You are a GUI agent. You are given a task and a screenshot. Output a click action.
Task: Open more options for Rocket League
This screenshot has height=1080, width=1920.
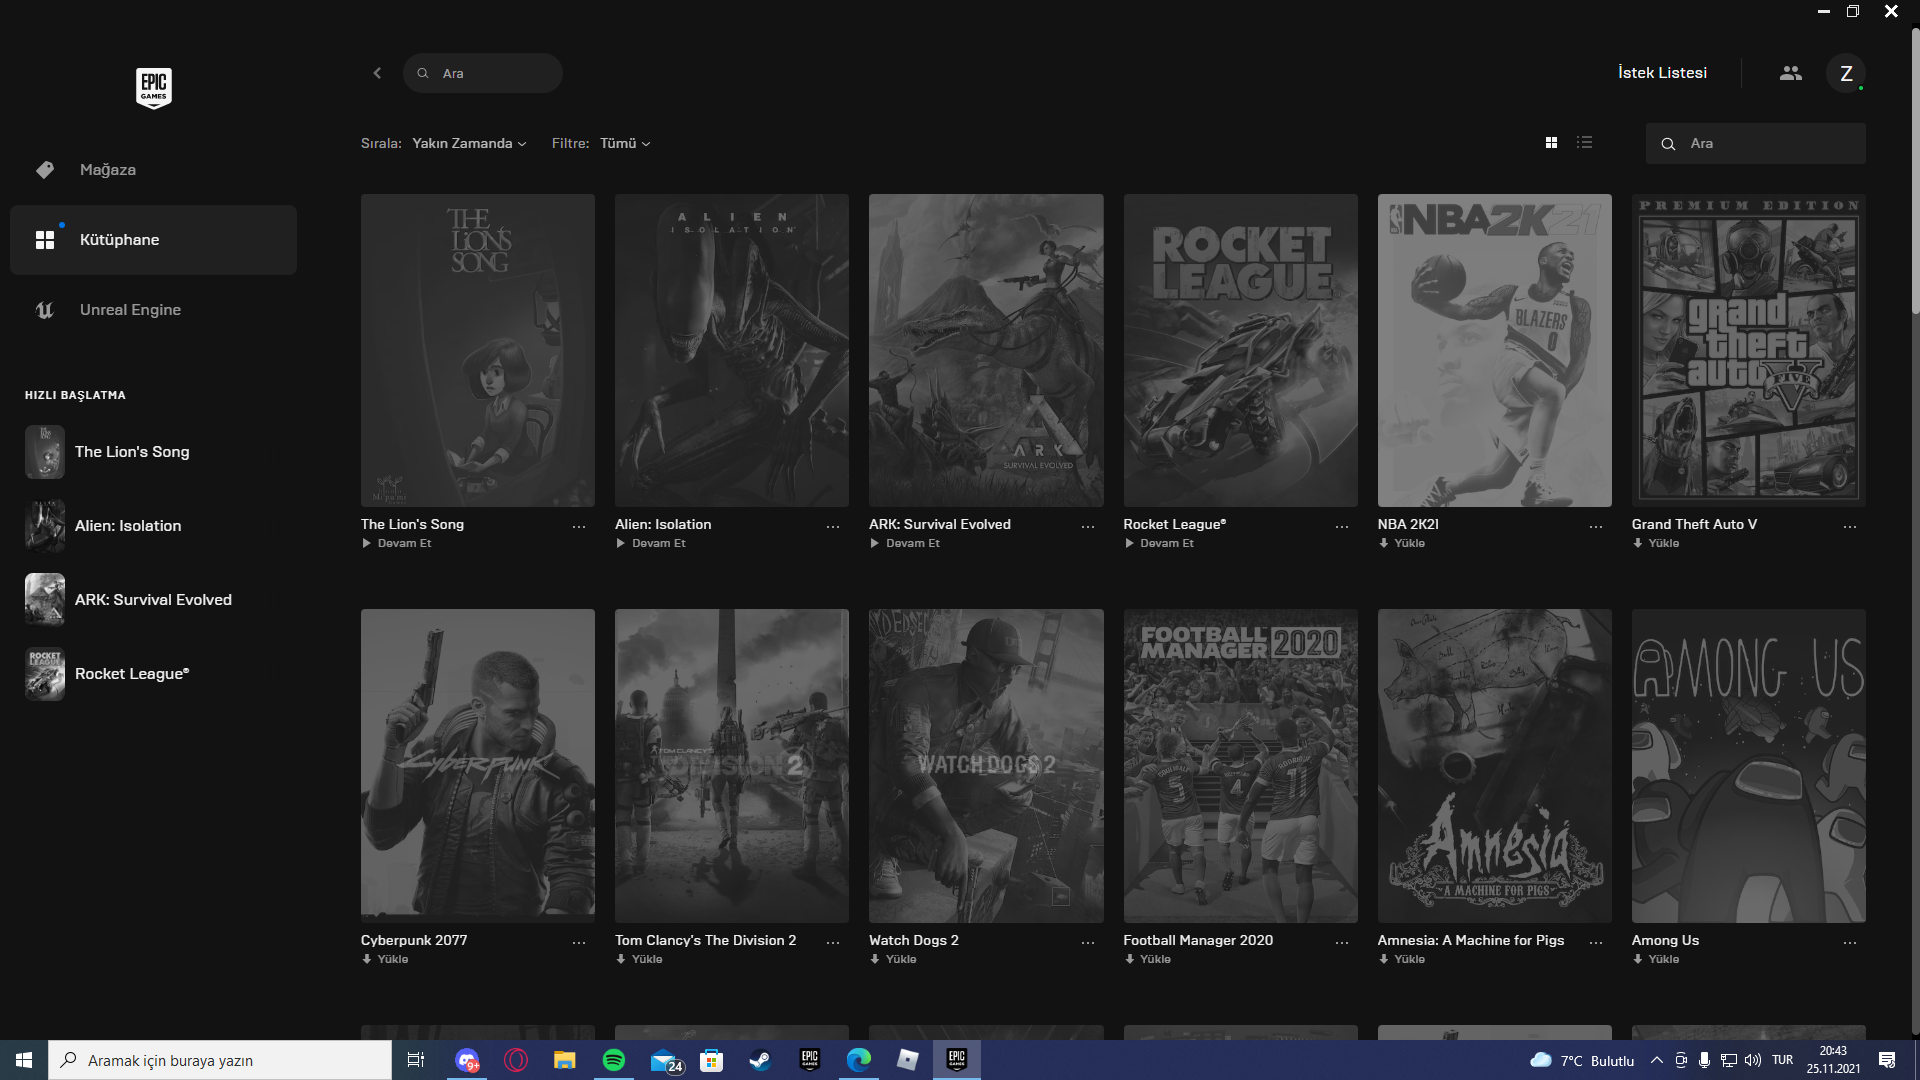pyautogui.click(x=1342, y=526)
